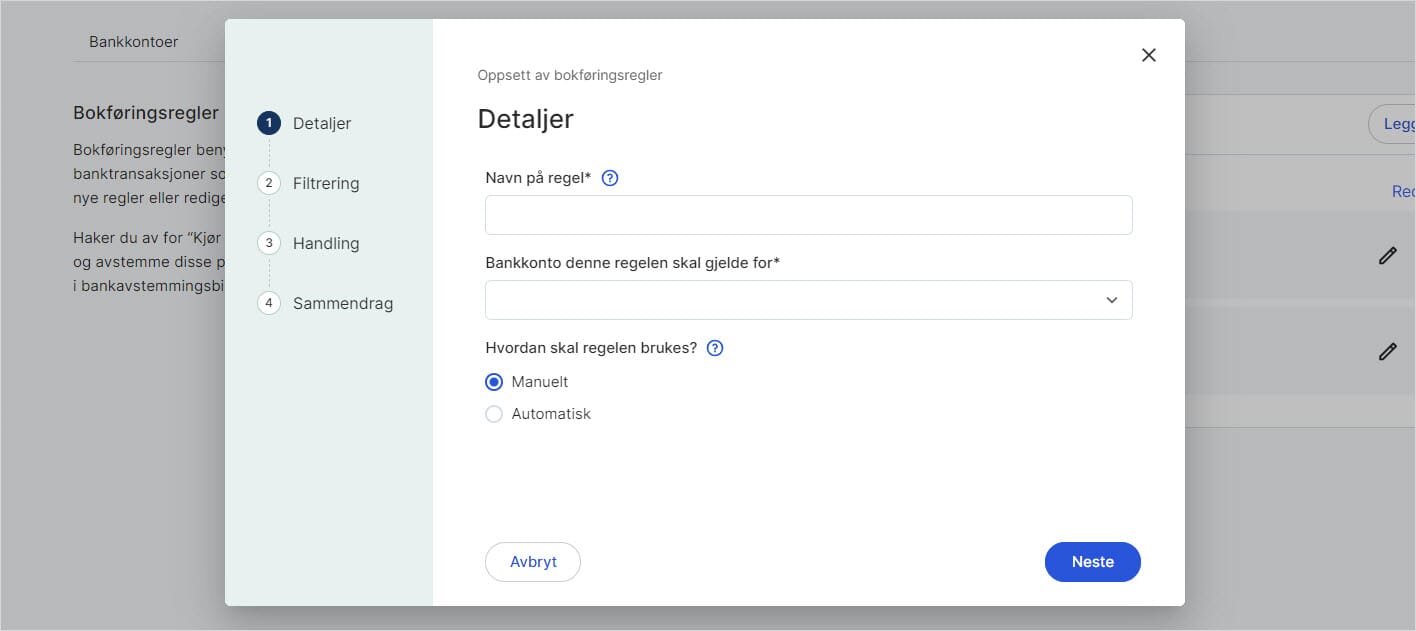The height and width of the screenshot is (631, 1416).
Task: Click the Handling step label
Action: (326, 243)
